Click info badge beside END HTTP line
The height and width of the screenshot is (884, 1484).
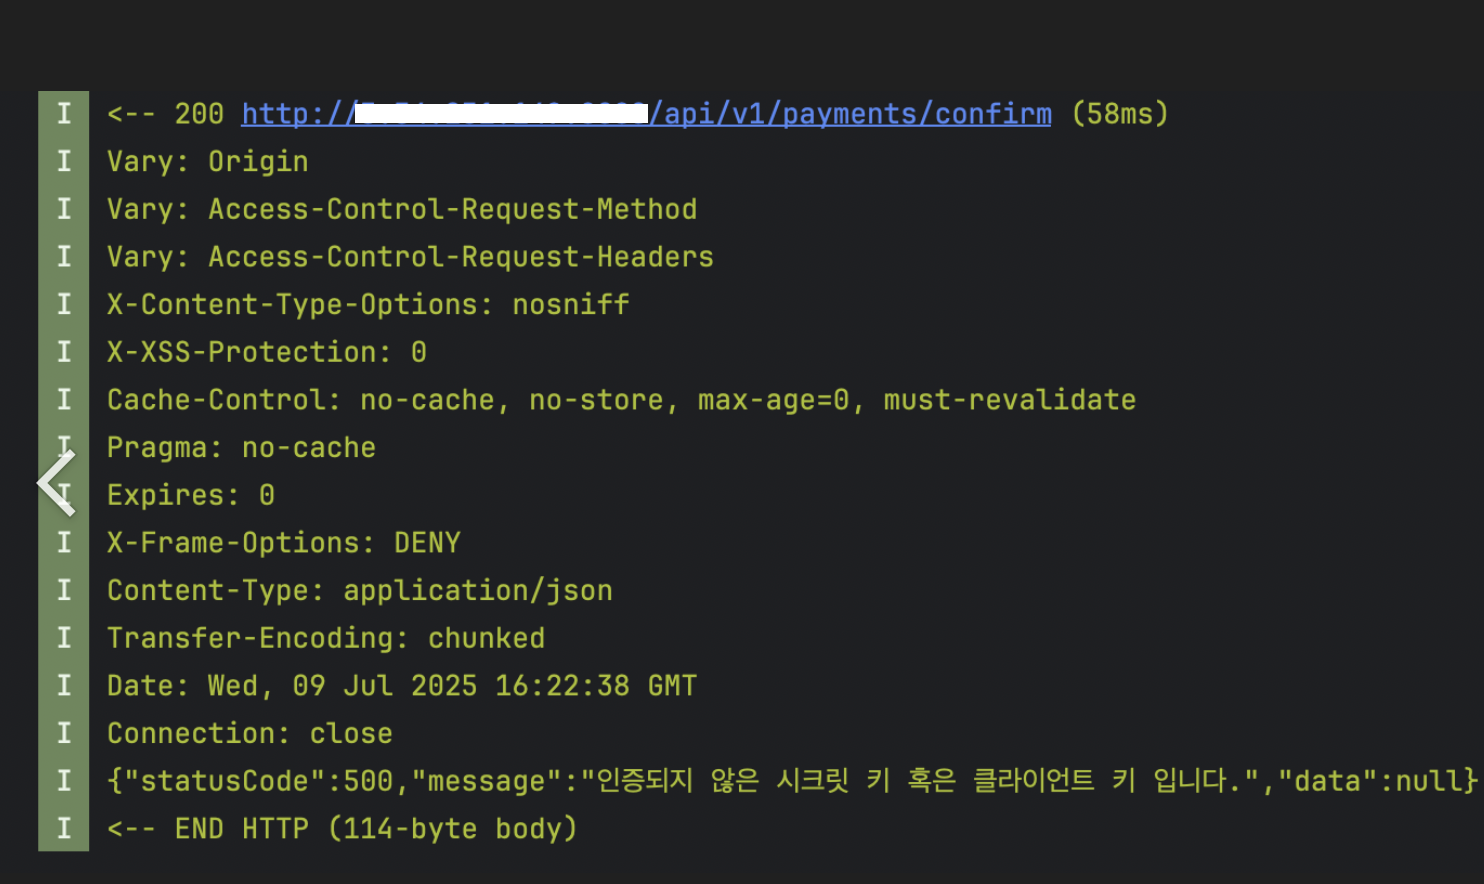tap(64, 829)
